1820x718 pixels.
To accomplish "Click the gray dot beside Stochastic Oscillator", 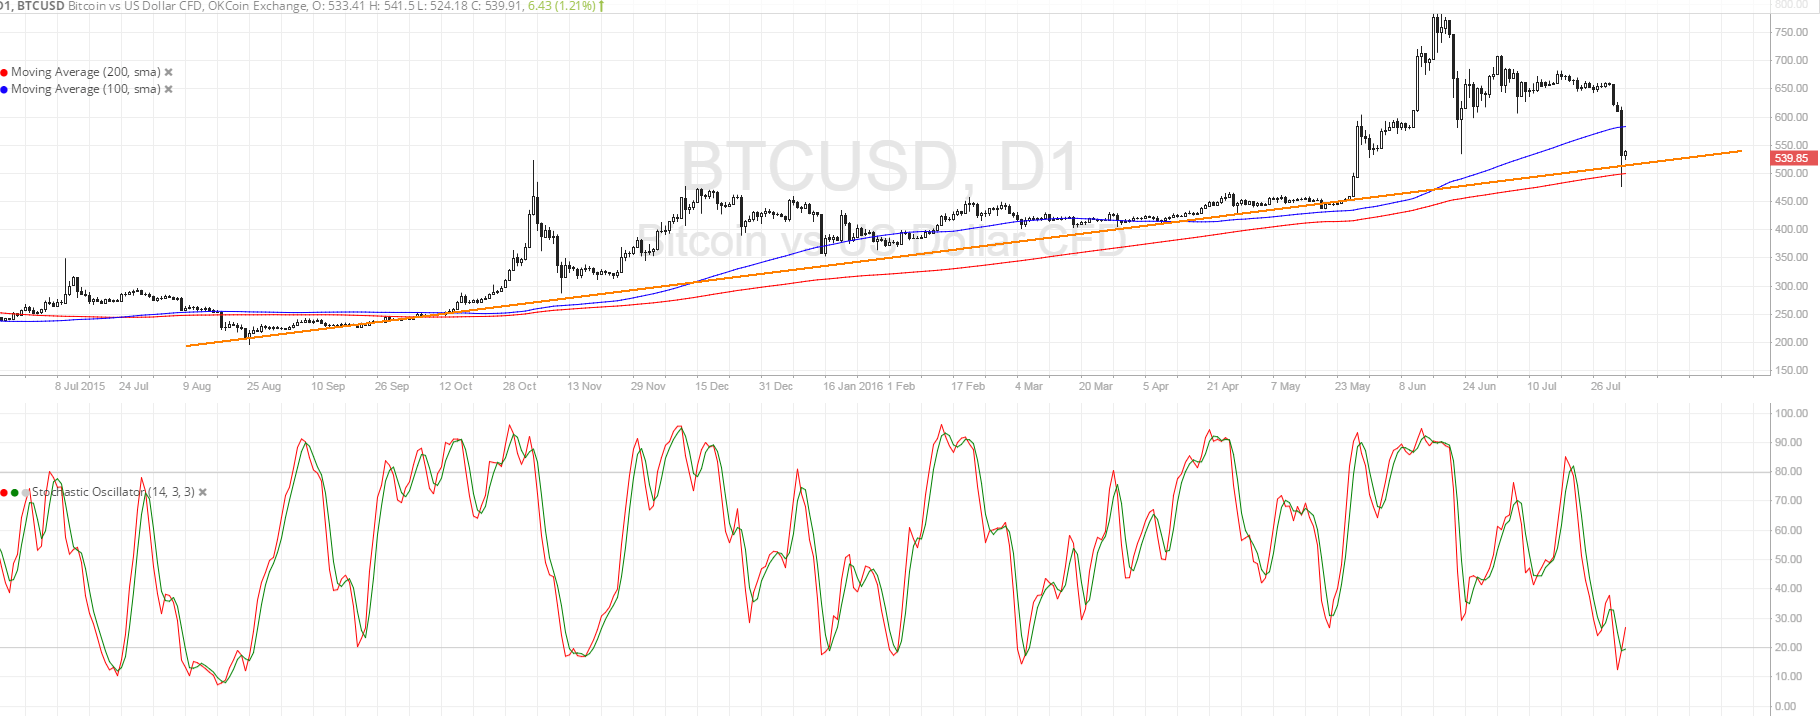I will click(25, 492).
